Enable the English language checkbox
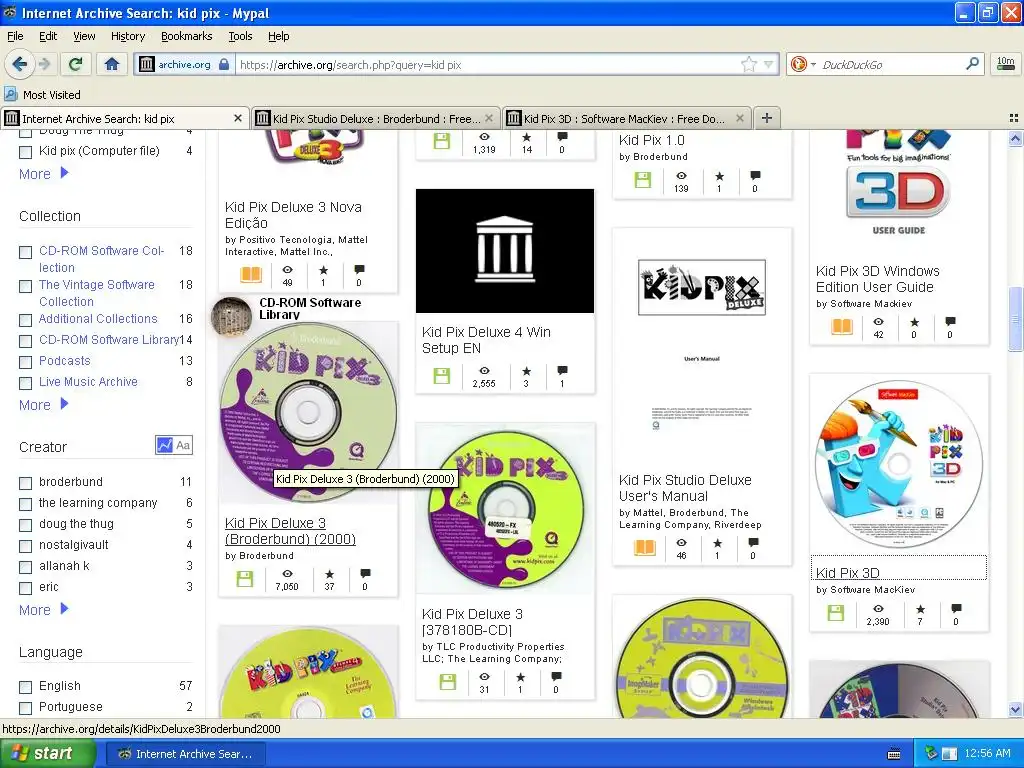This screenshot has width=1024, height=768. pyautogui.click(x=25, y=687)
